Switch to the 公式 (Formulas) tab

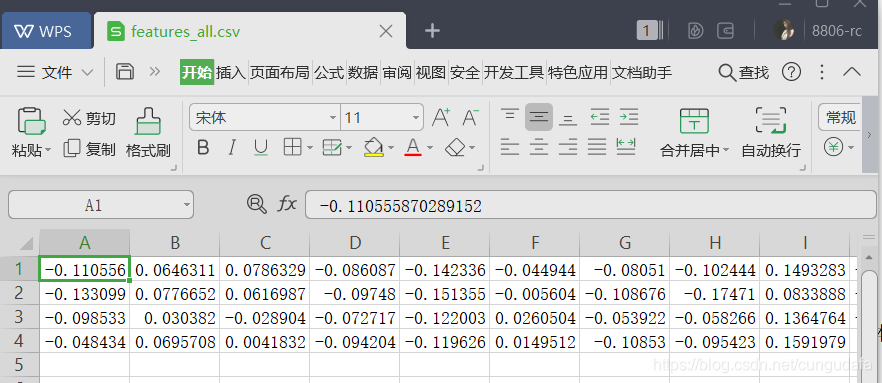click(328, 73)
